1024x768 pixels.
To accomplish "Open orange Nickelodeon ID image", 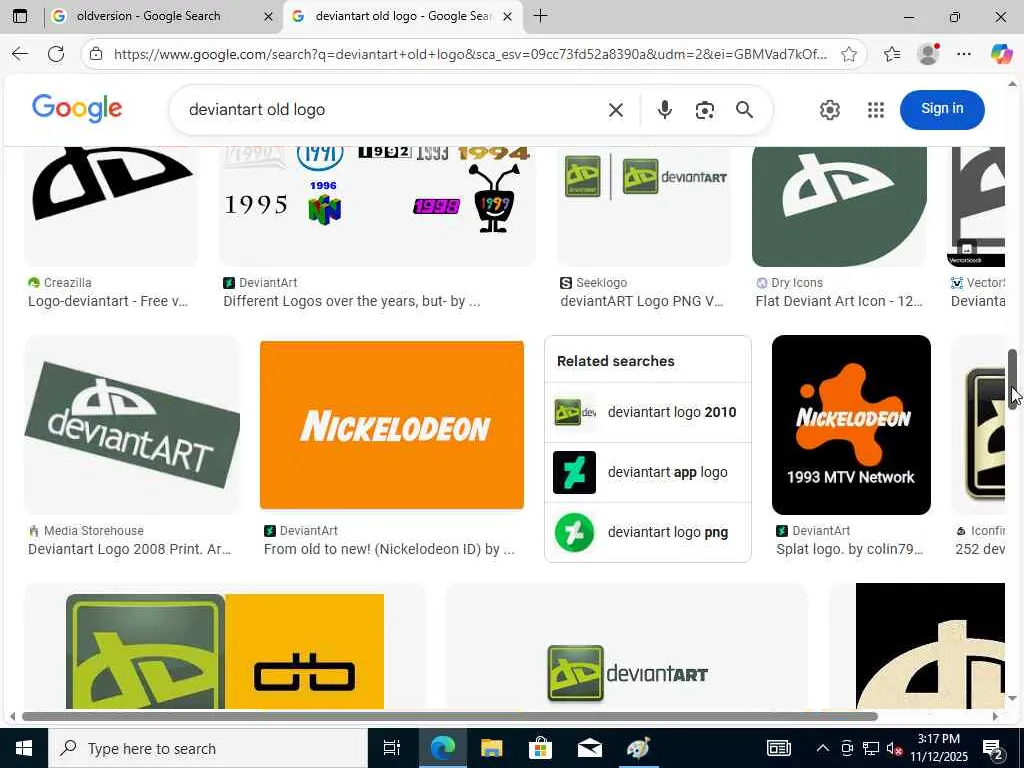I will [392, 424].
